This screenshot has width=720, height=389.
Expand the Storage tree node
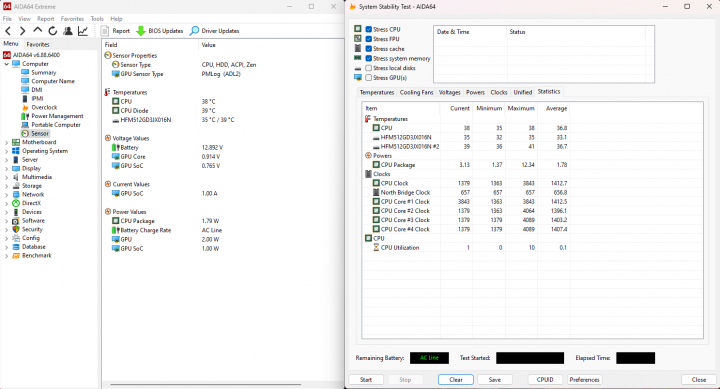(6, 186)
